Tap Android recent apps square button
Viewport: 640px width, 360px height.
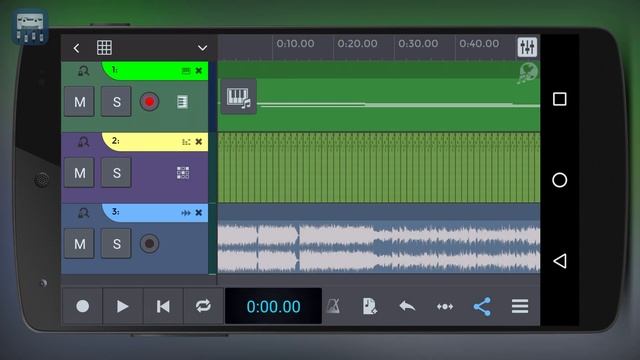[x=560, y=99]
